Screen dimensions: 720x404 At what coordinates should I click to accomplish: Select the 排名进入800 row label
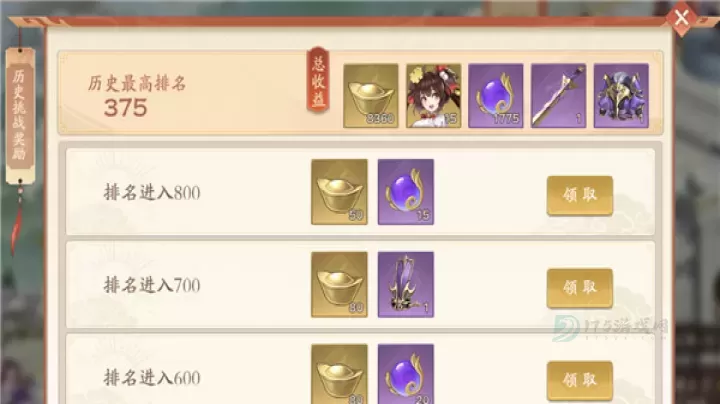(x=152, y=192)
